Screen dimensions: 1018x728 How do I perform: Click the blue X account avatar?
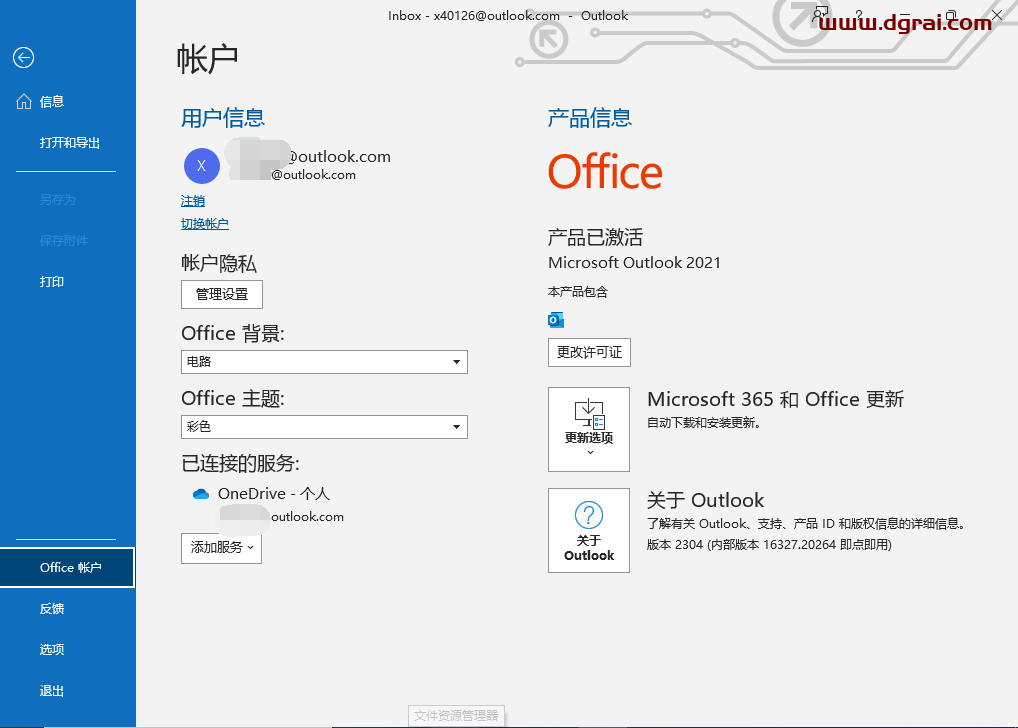201,166
